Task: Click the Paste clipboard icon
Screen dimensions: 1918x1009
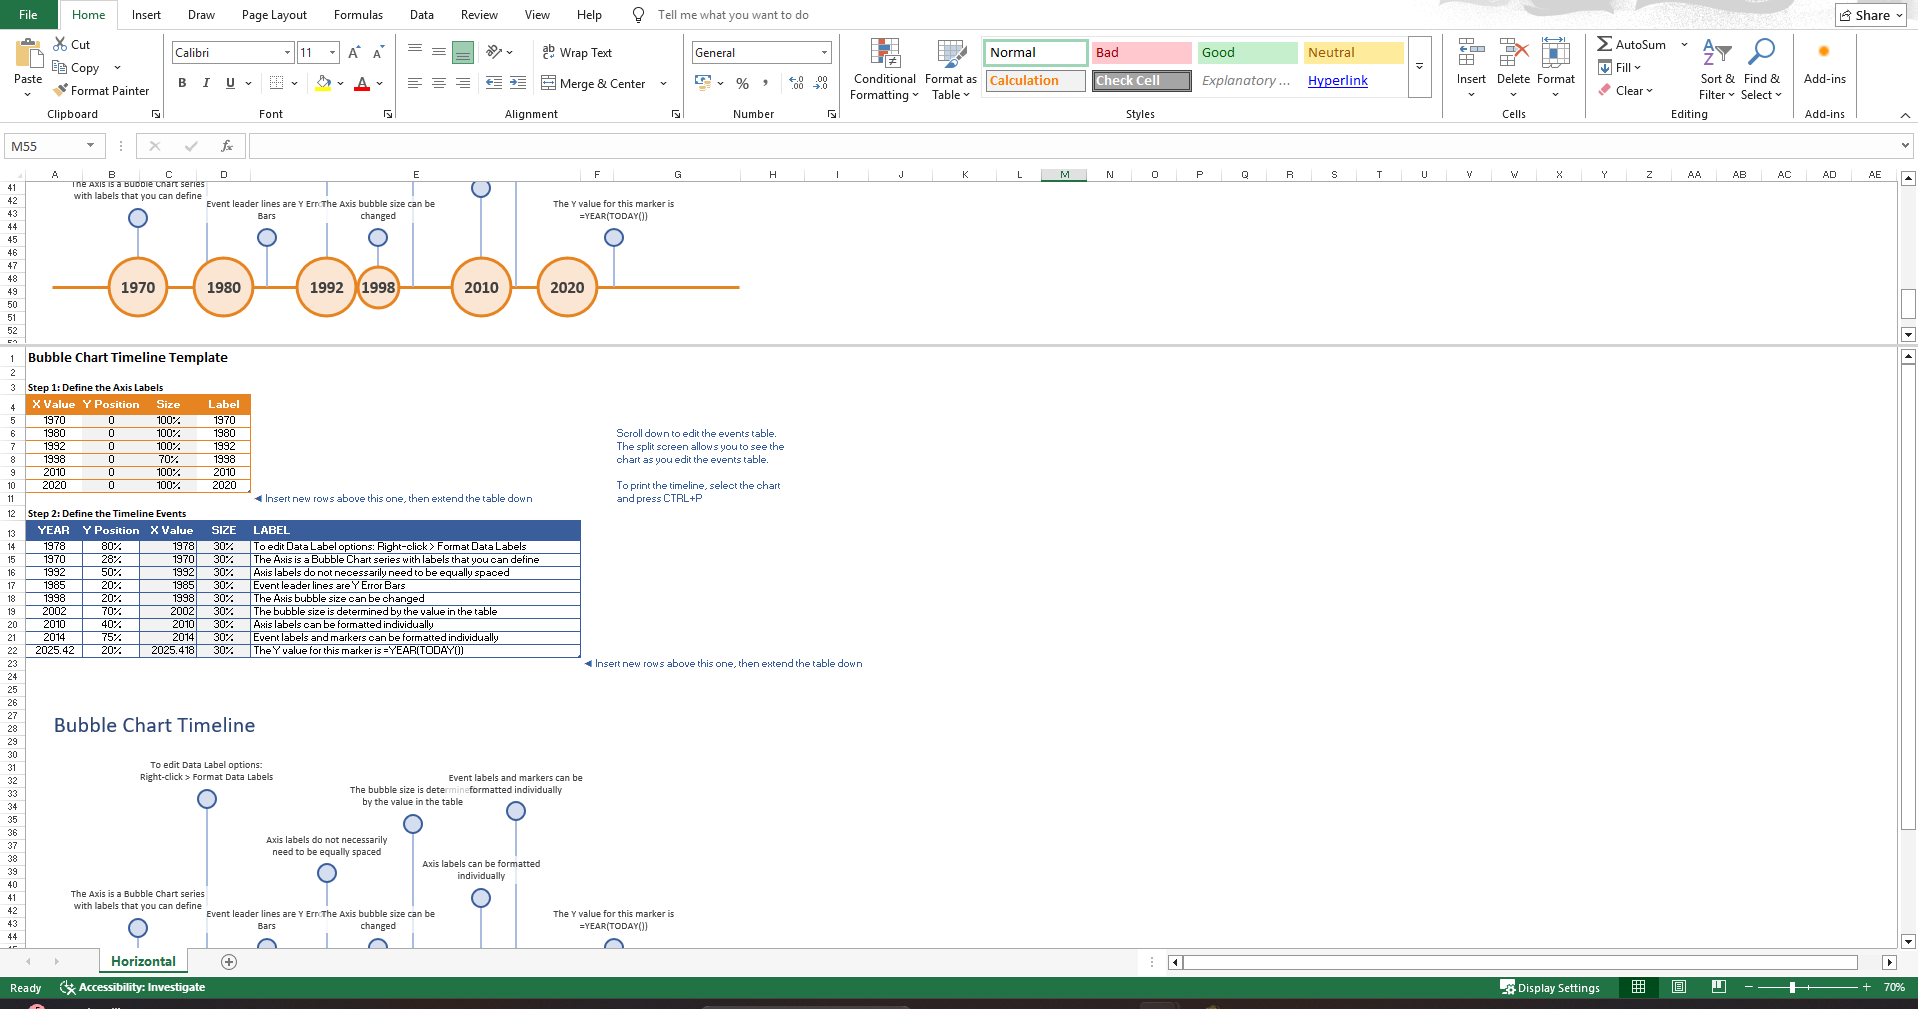Action: (28, 54)
